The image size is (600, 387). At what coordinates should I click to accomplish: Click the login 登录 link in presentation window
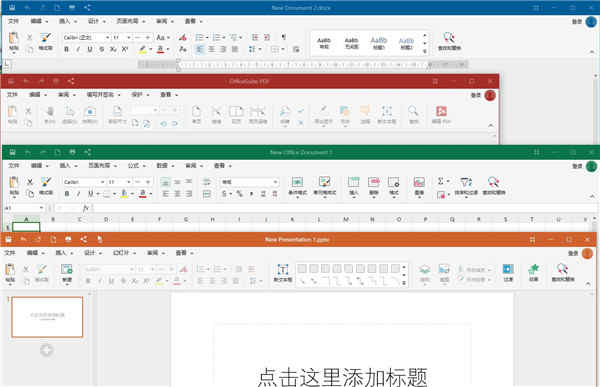click(573, 253)
